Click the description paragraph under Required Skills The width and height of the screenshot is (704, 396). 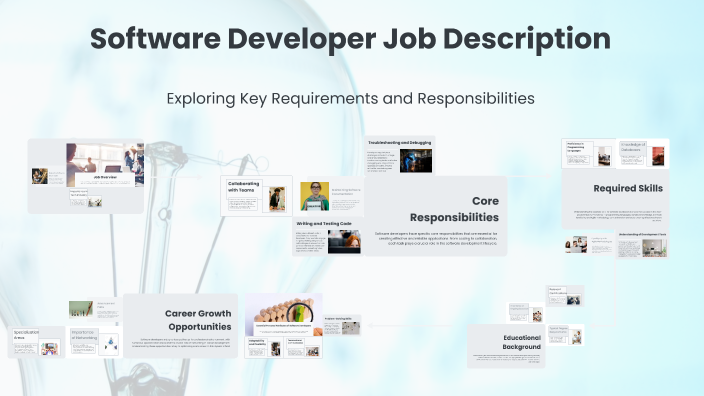(x=617, y=216)
